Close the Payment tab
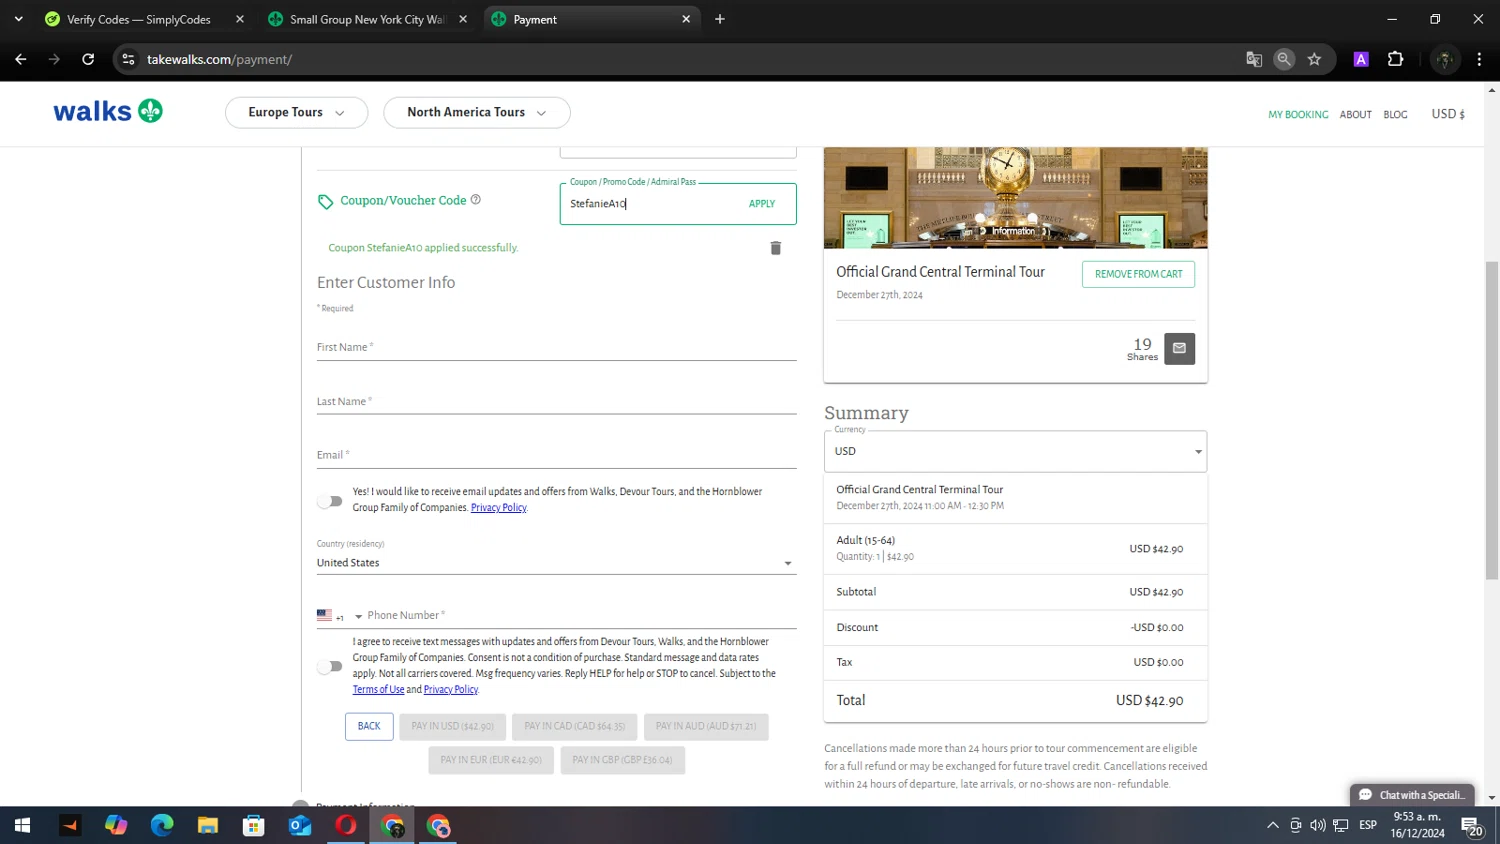This screenshot has width=1500, height=844. pyautogui.click(x=686, y=19)
